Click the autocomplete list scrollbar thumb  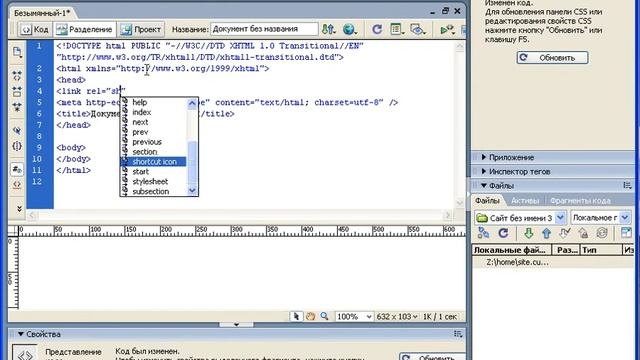[x=192, y=163]
